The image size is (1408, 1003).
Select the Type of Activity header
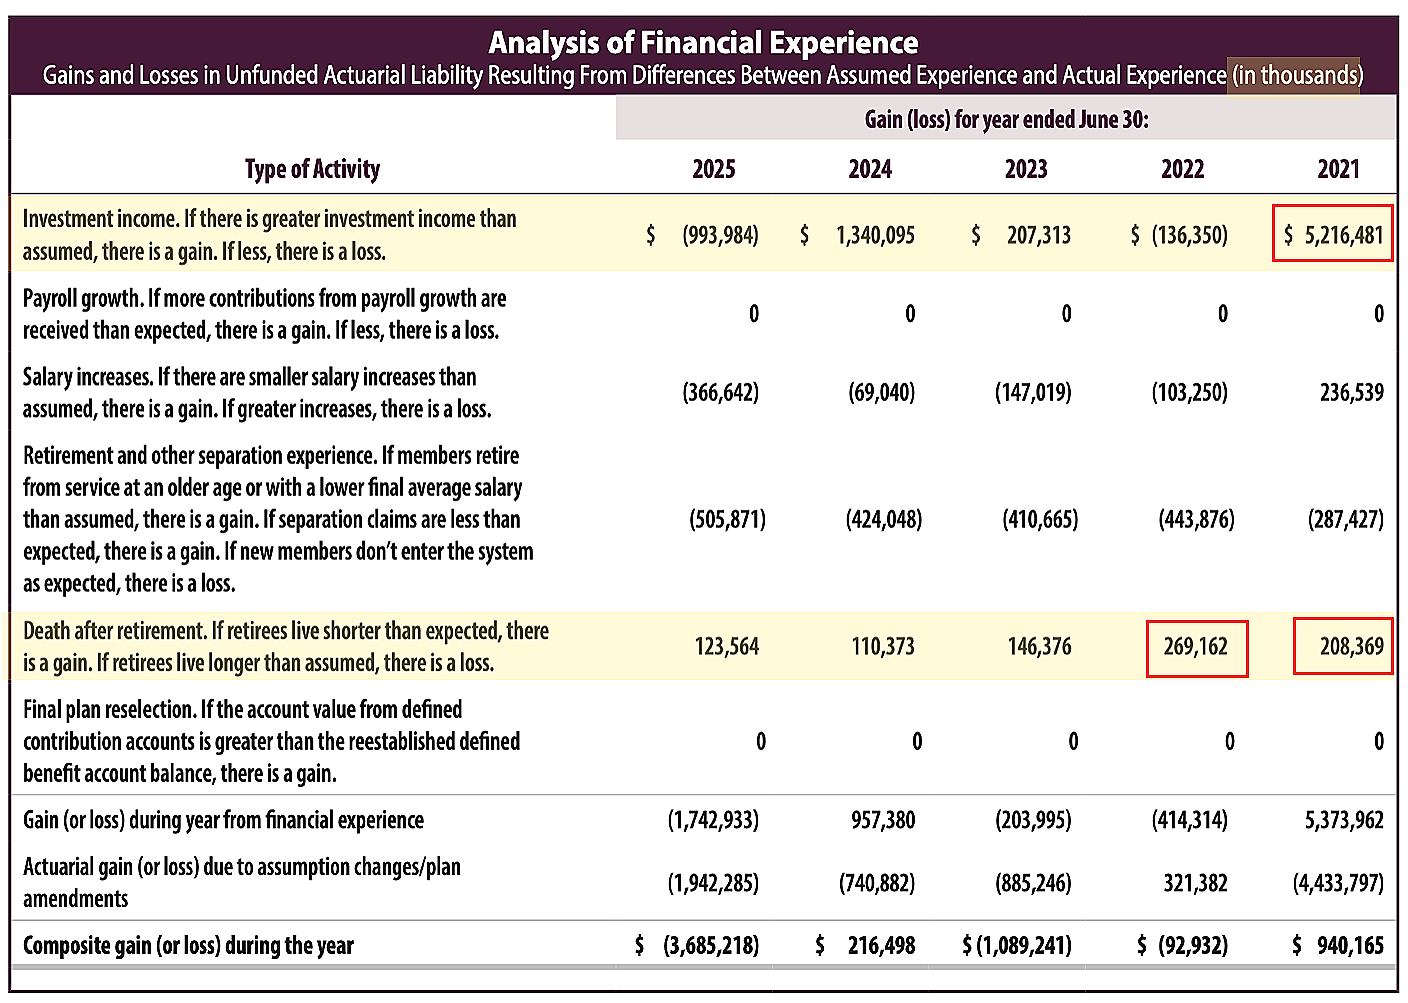click(x=312, y=169)
